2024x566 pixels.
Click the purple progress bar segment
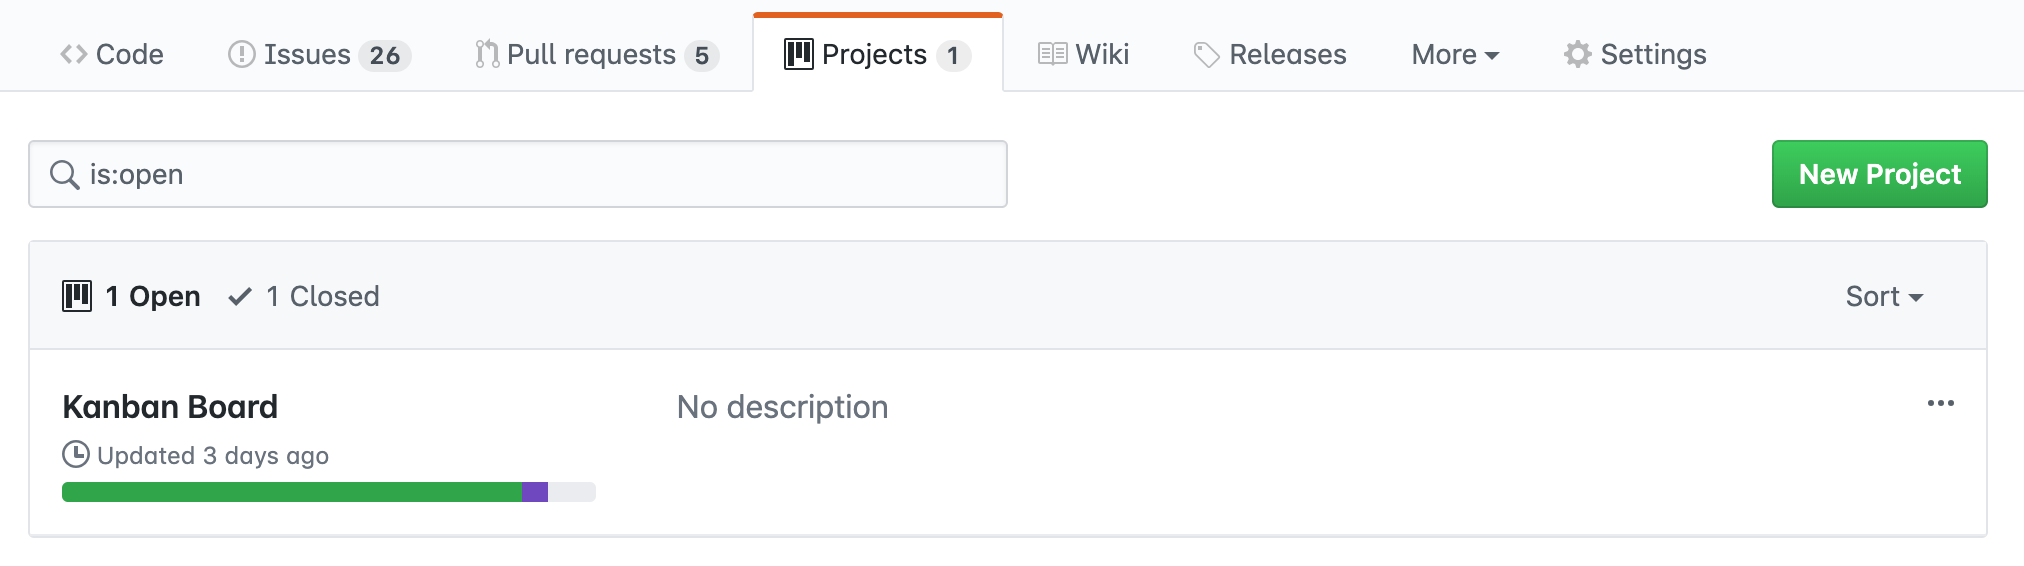[x=535, y=492]
